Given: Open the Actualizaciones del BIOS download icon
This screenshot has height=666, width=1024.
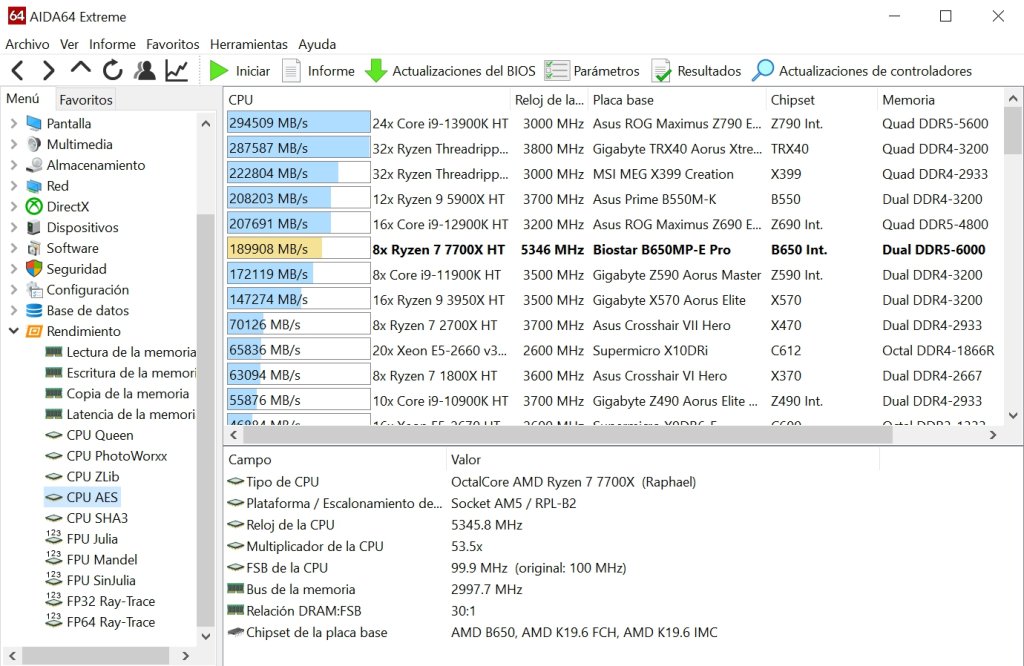Looking at the screenshot, I should [376, 71].
